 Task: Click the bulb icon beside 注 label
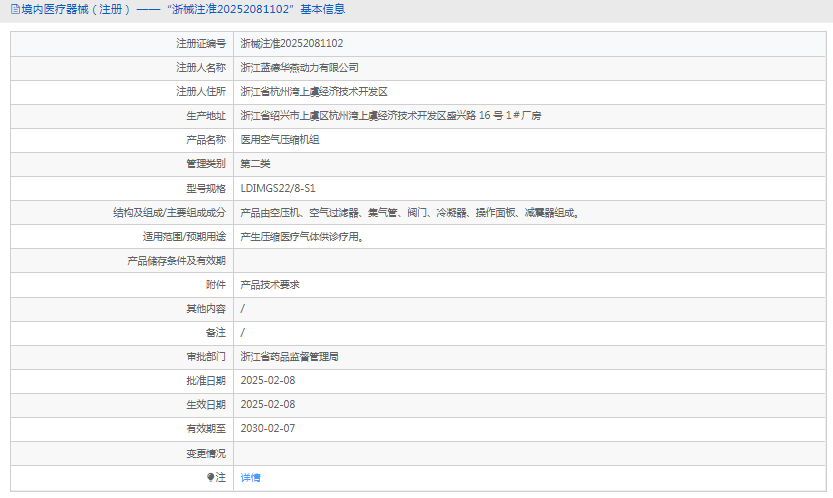pyautogui.click(x=210, y=477)
